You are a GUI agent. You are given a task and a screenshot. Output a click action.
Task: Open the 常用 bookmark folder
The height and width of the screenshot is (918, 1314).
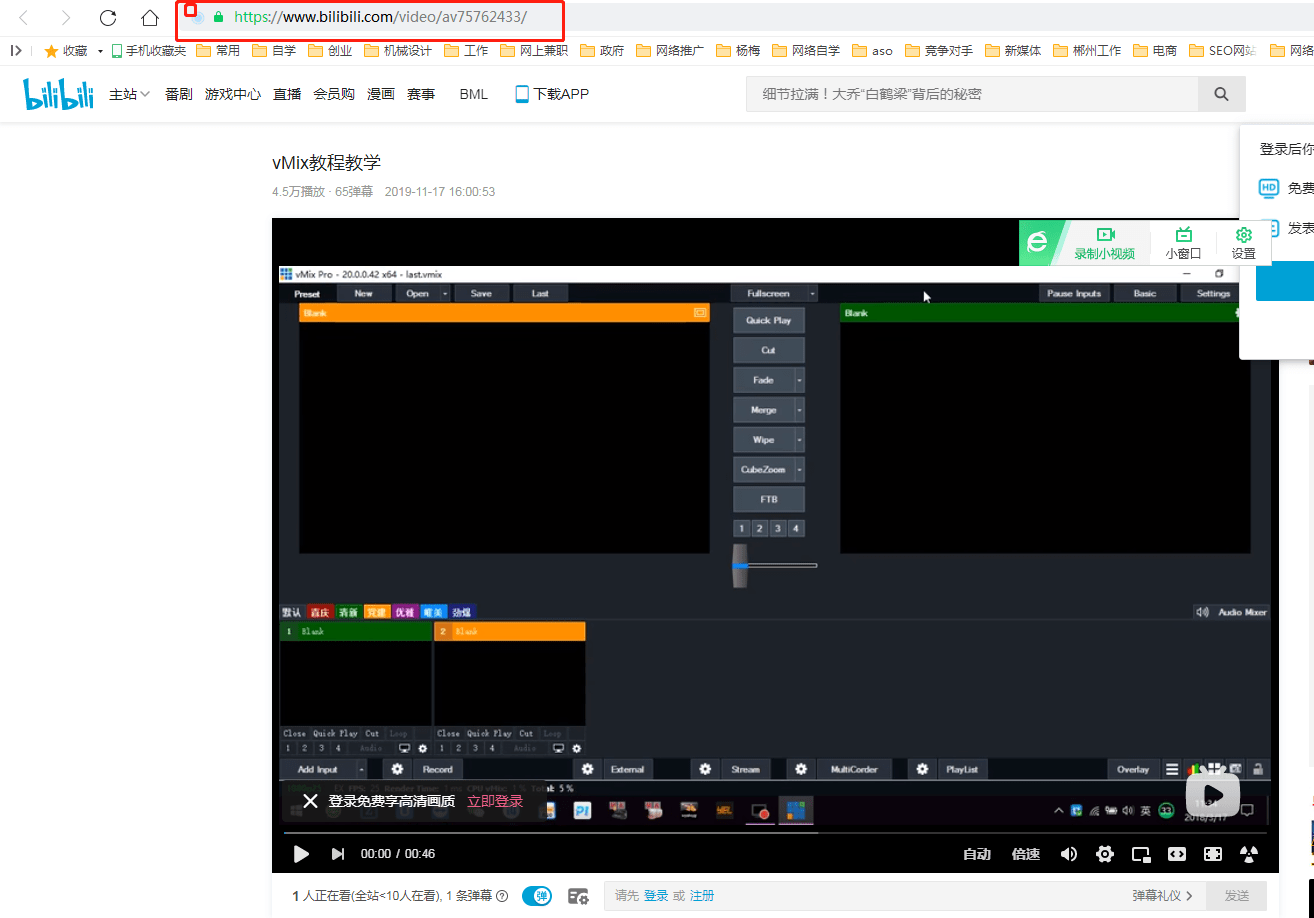[x=218, y=50]
